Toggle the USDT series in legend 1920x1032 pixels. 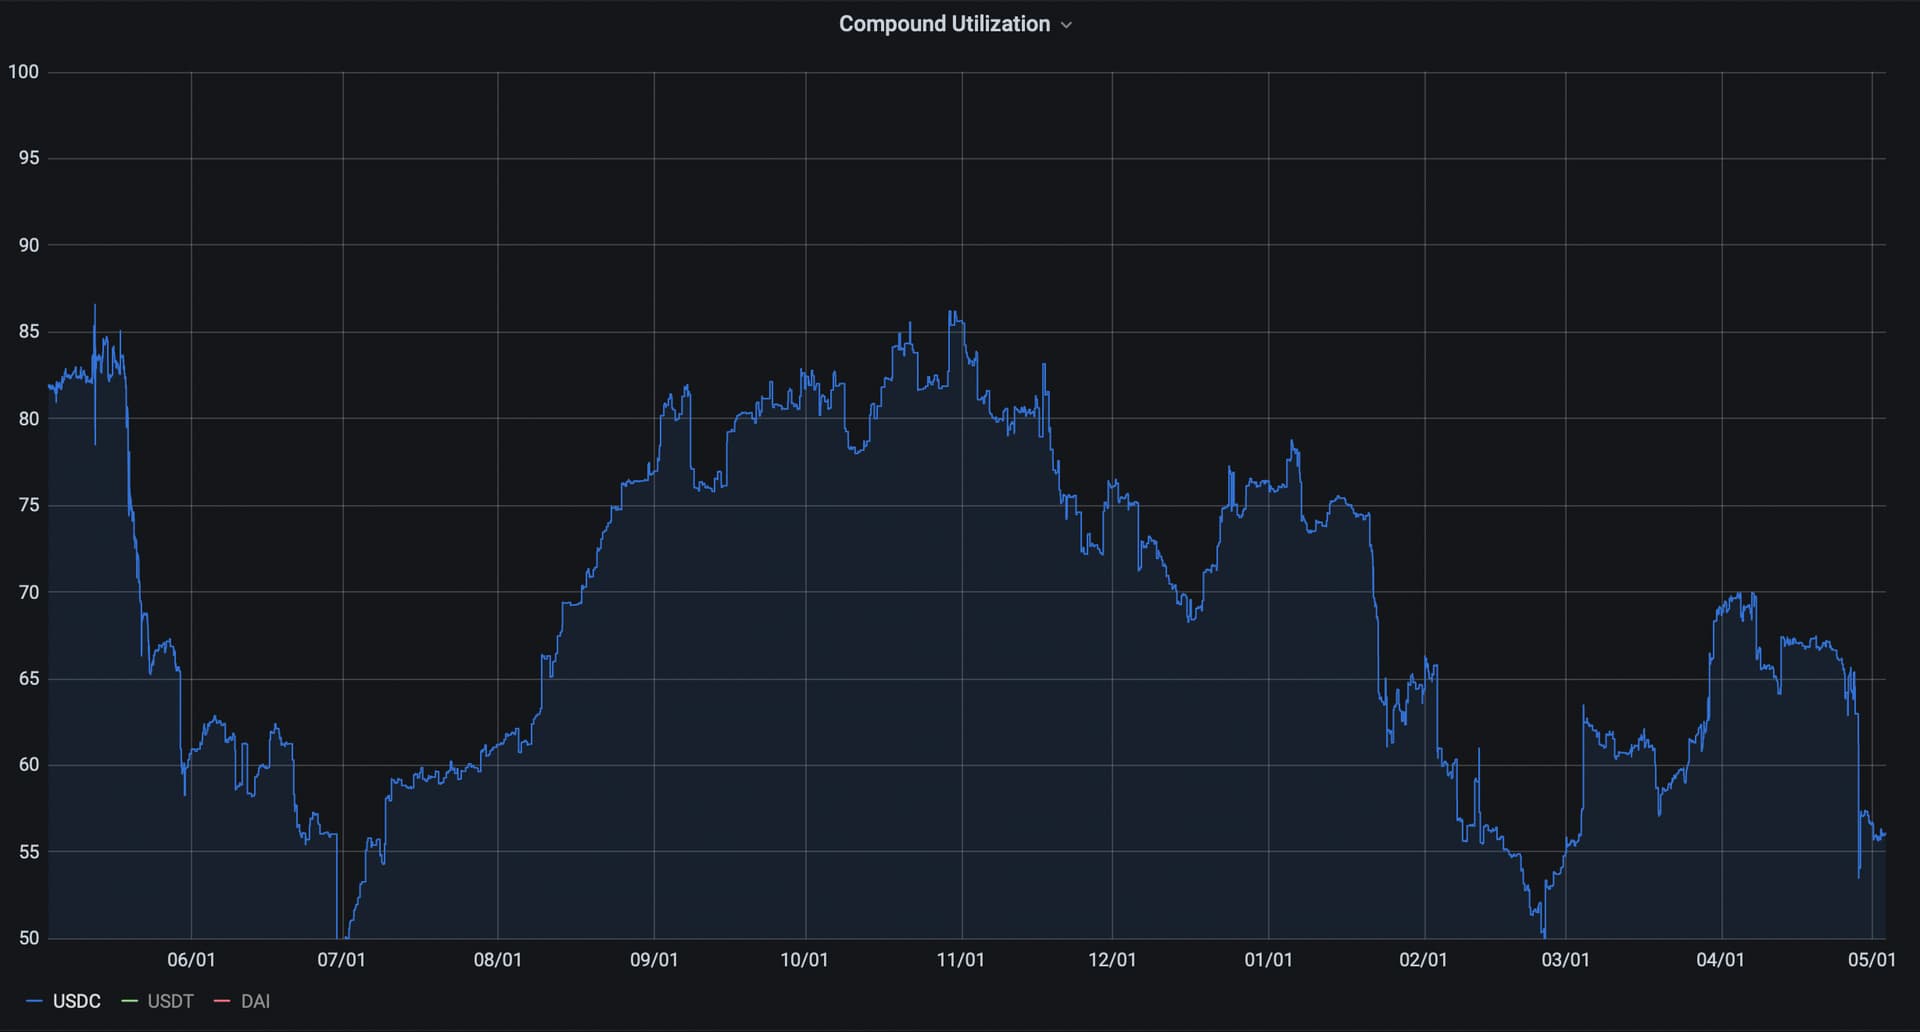(170, 1001)
